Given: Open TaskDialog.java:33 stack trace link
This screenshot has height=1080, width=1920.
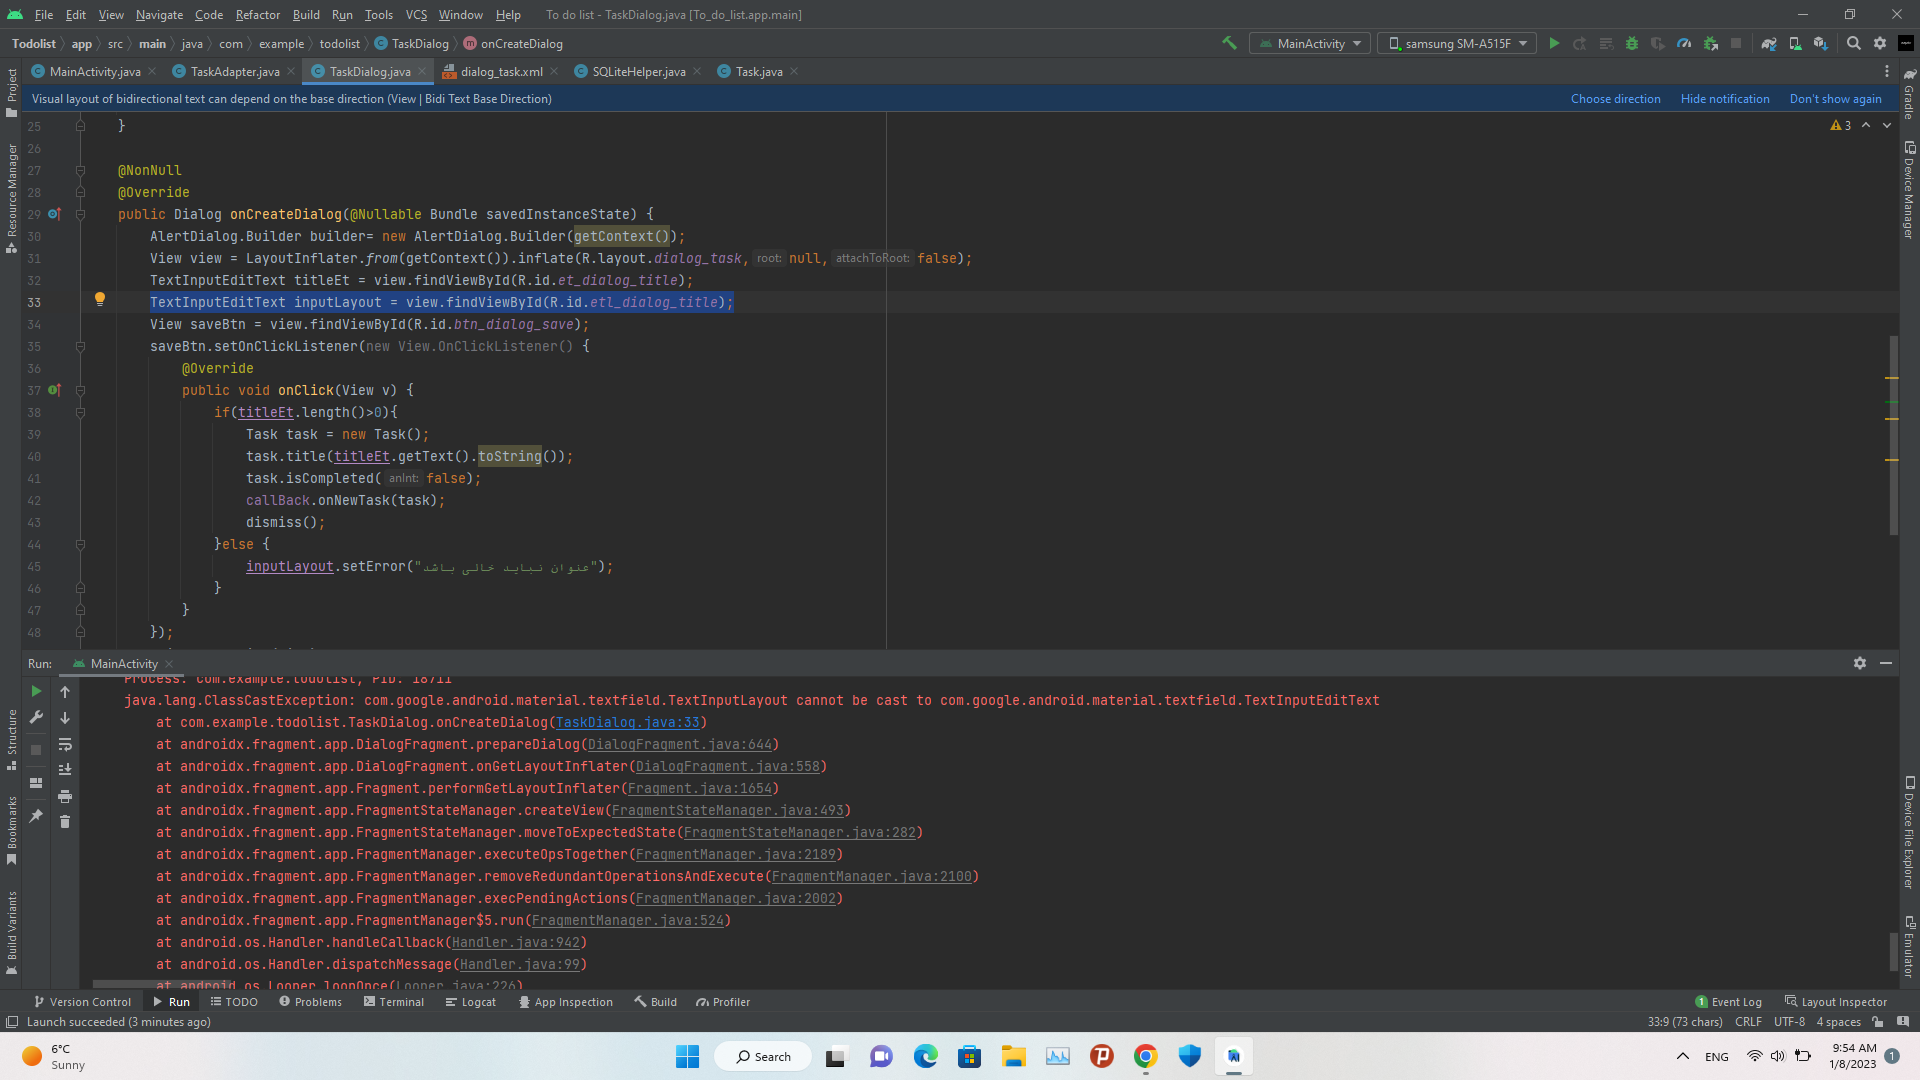Looking at the screenshot, I should 627,722.
